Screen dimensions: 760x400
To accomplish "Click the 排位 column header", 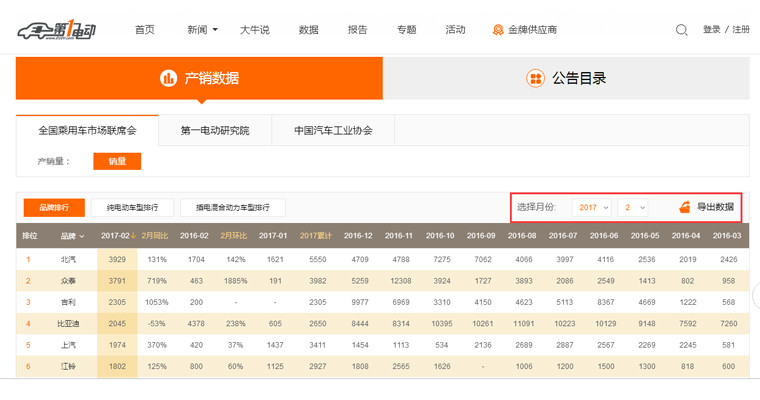I will (x=30, y=236).
